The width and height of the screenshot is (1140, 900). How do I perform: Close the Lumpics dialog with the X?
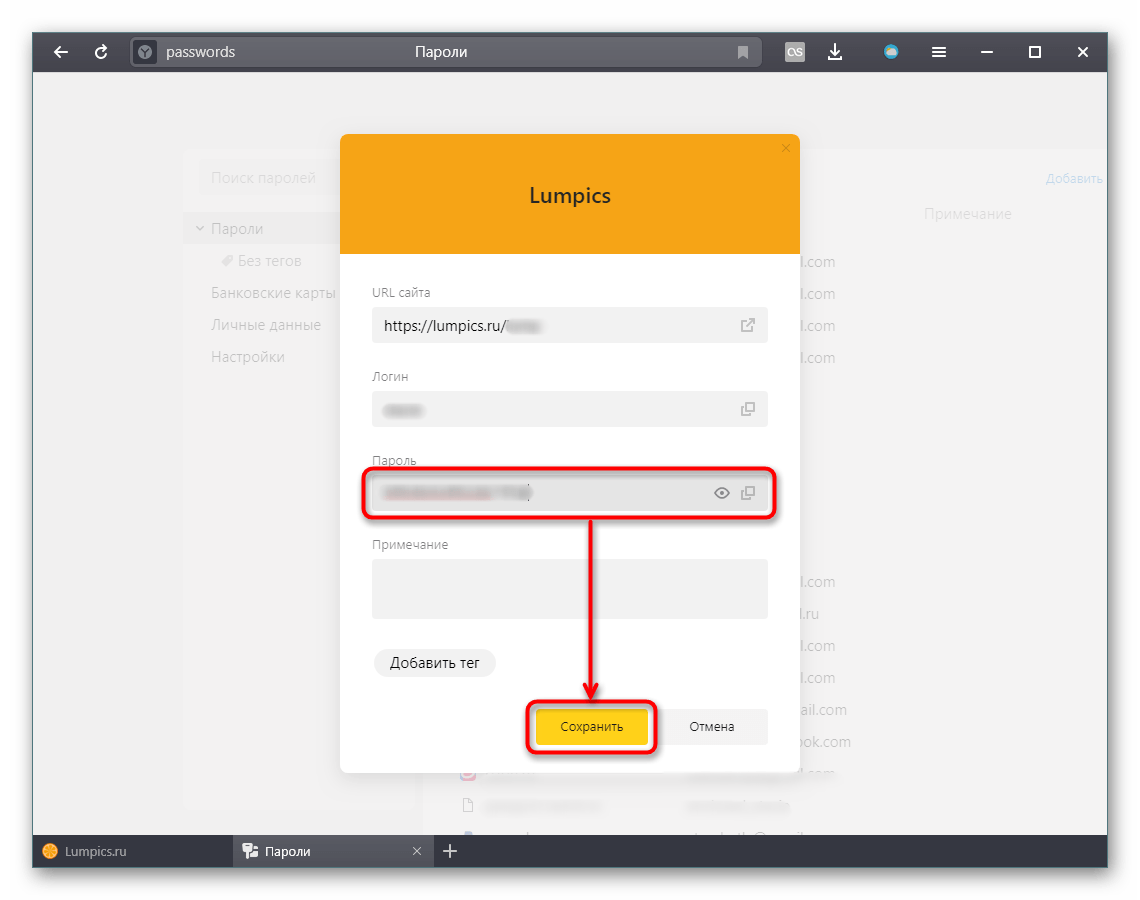(785, 148)
